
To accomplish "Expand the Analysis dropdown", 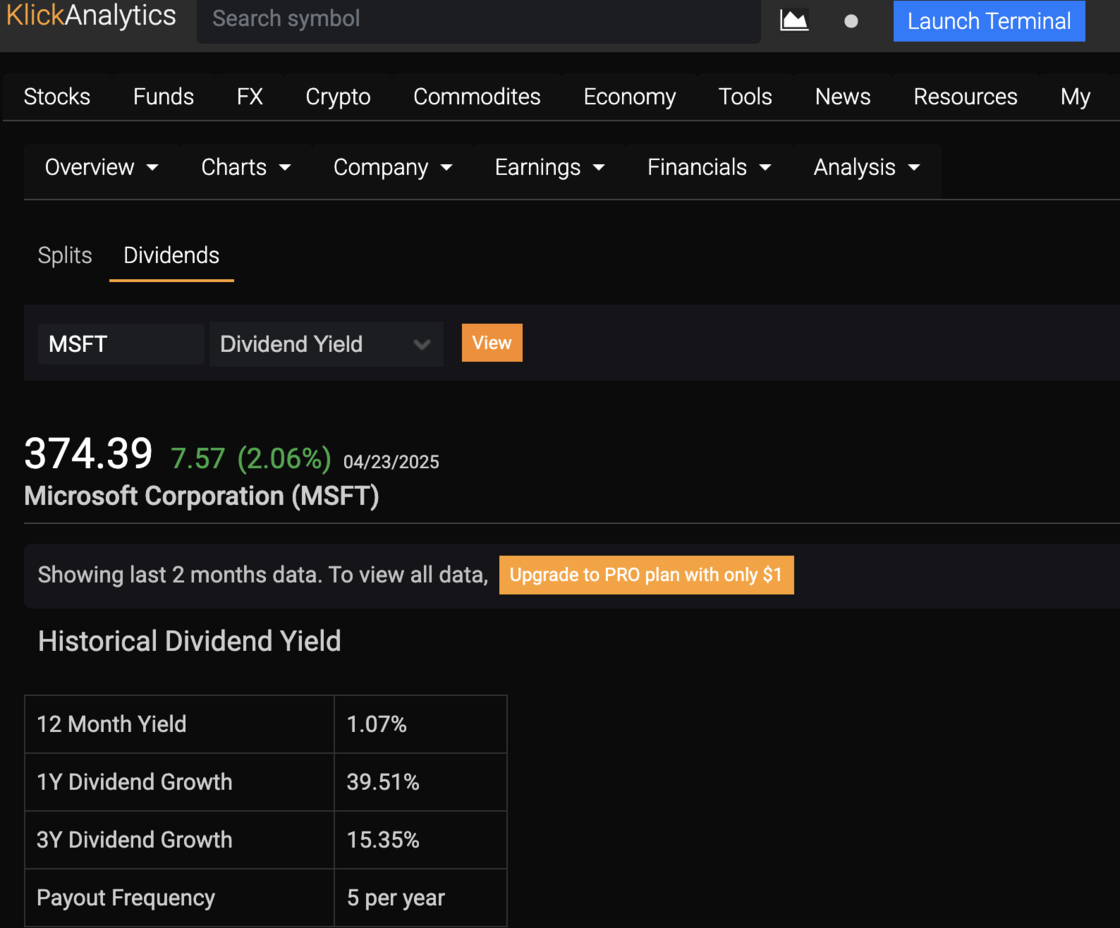I will pos(866,167).
